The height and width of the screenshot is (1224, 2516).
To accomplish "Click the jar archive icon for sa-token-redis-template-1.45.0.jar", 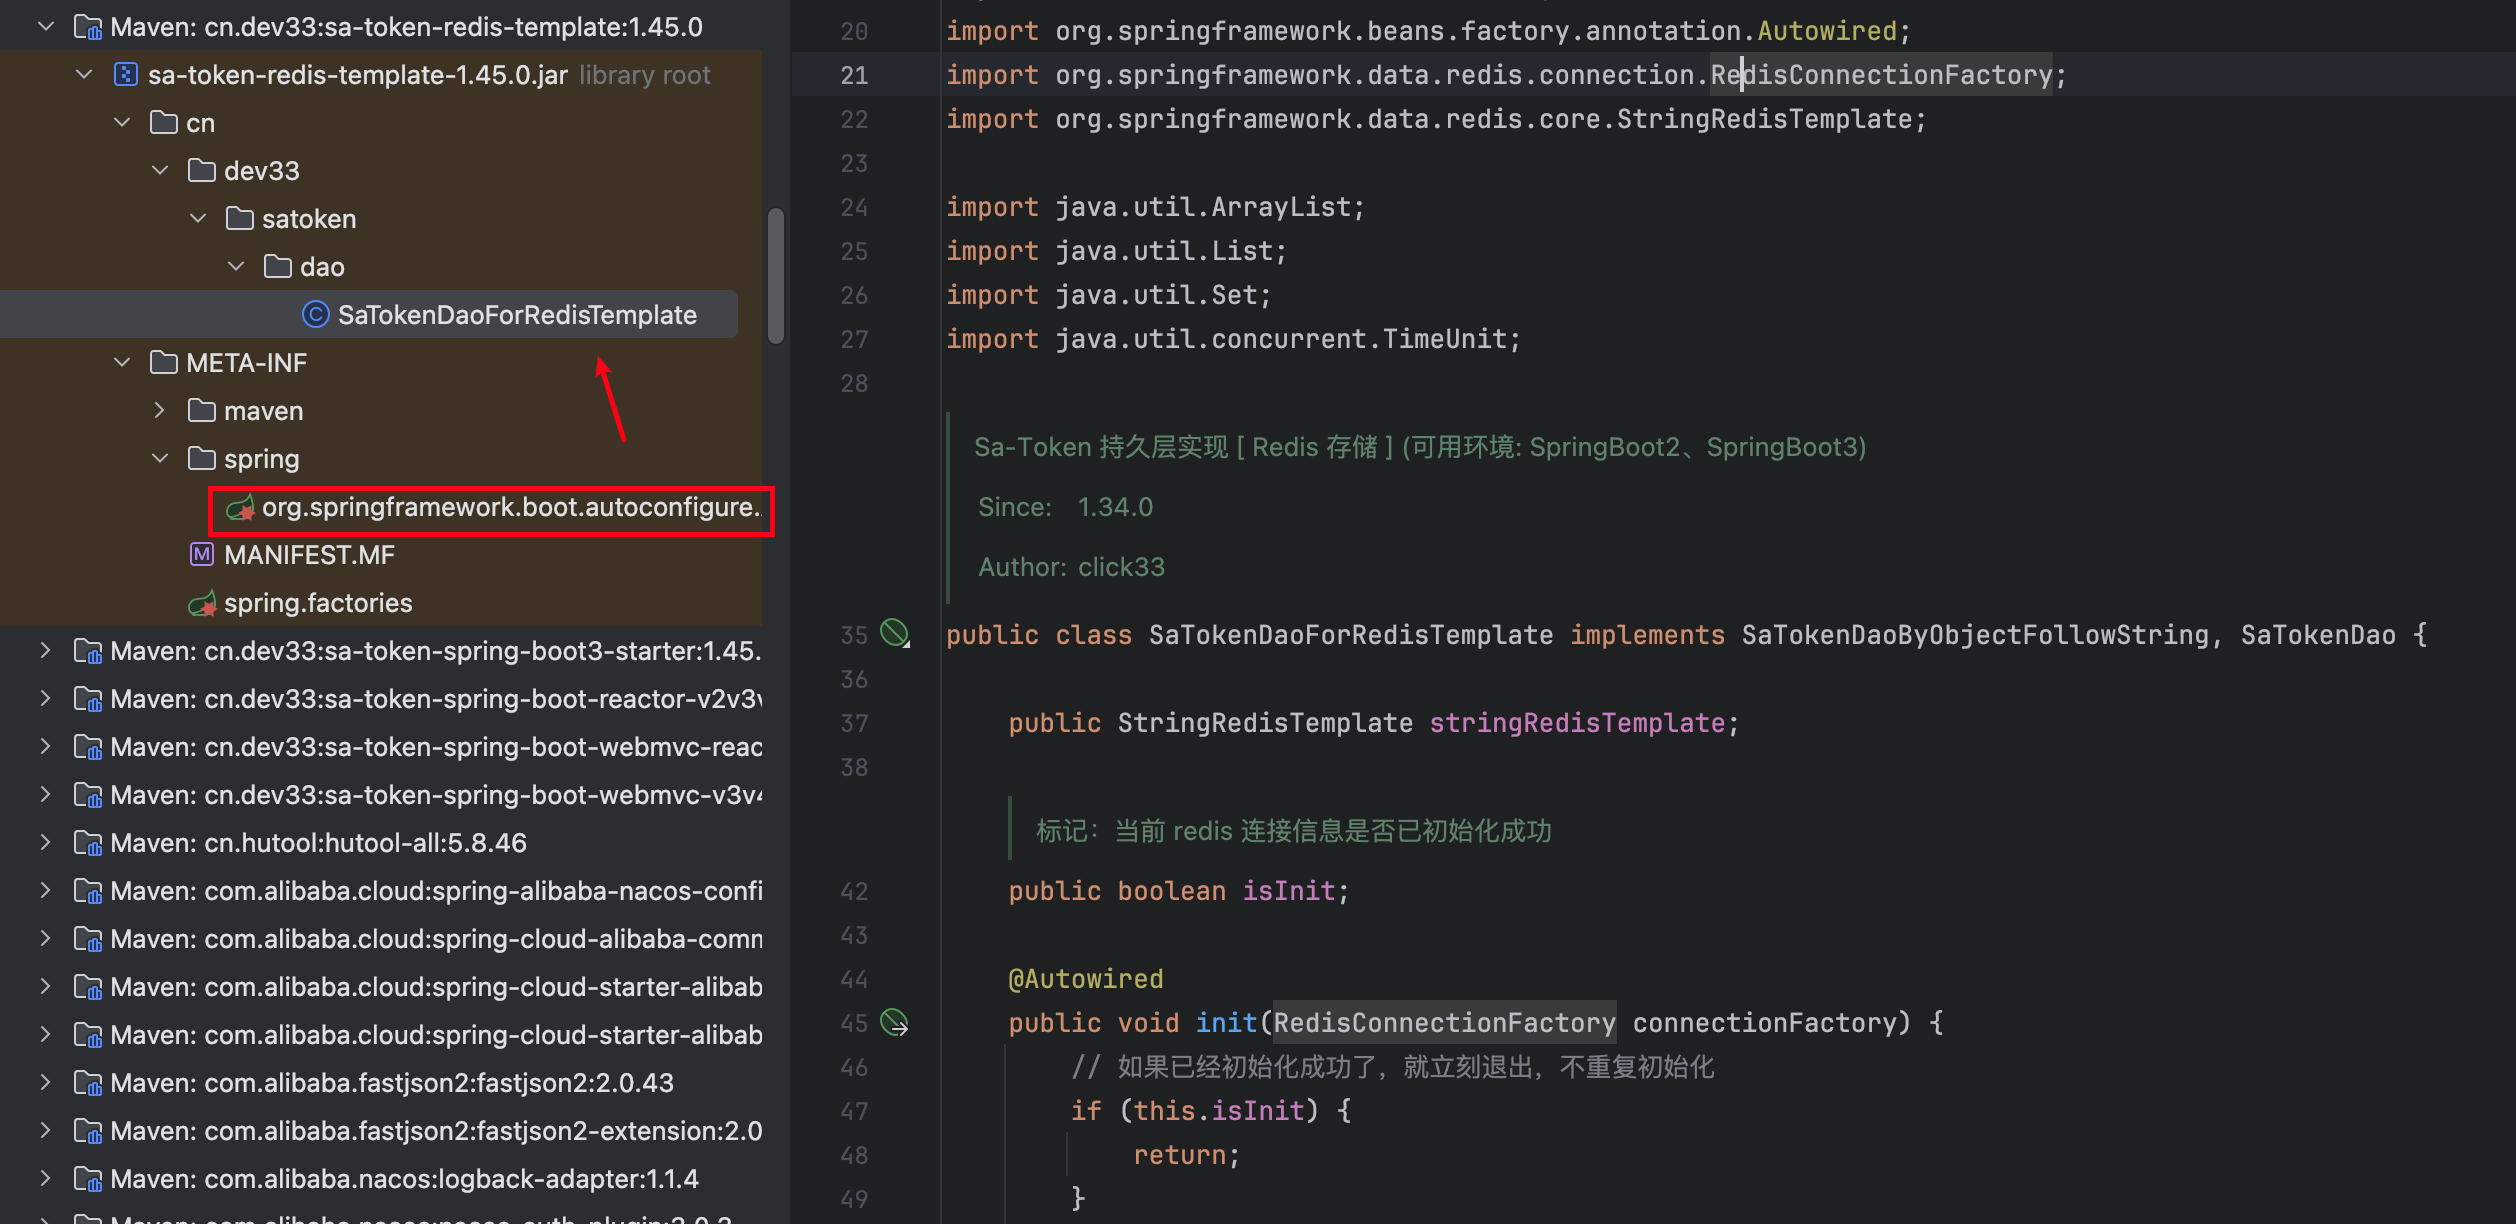I will 126,75.
